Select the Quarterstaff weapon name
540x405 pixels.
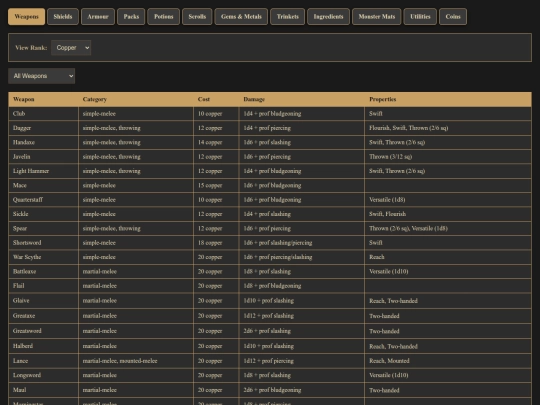point(28,200)
